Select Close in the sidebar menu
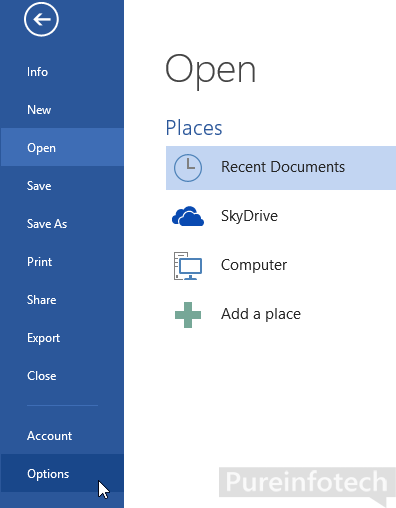396x508 pixels. 62,376
